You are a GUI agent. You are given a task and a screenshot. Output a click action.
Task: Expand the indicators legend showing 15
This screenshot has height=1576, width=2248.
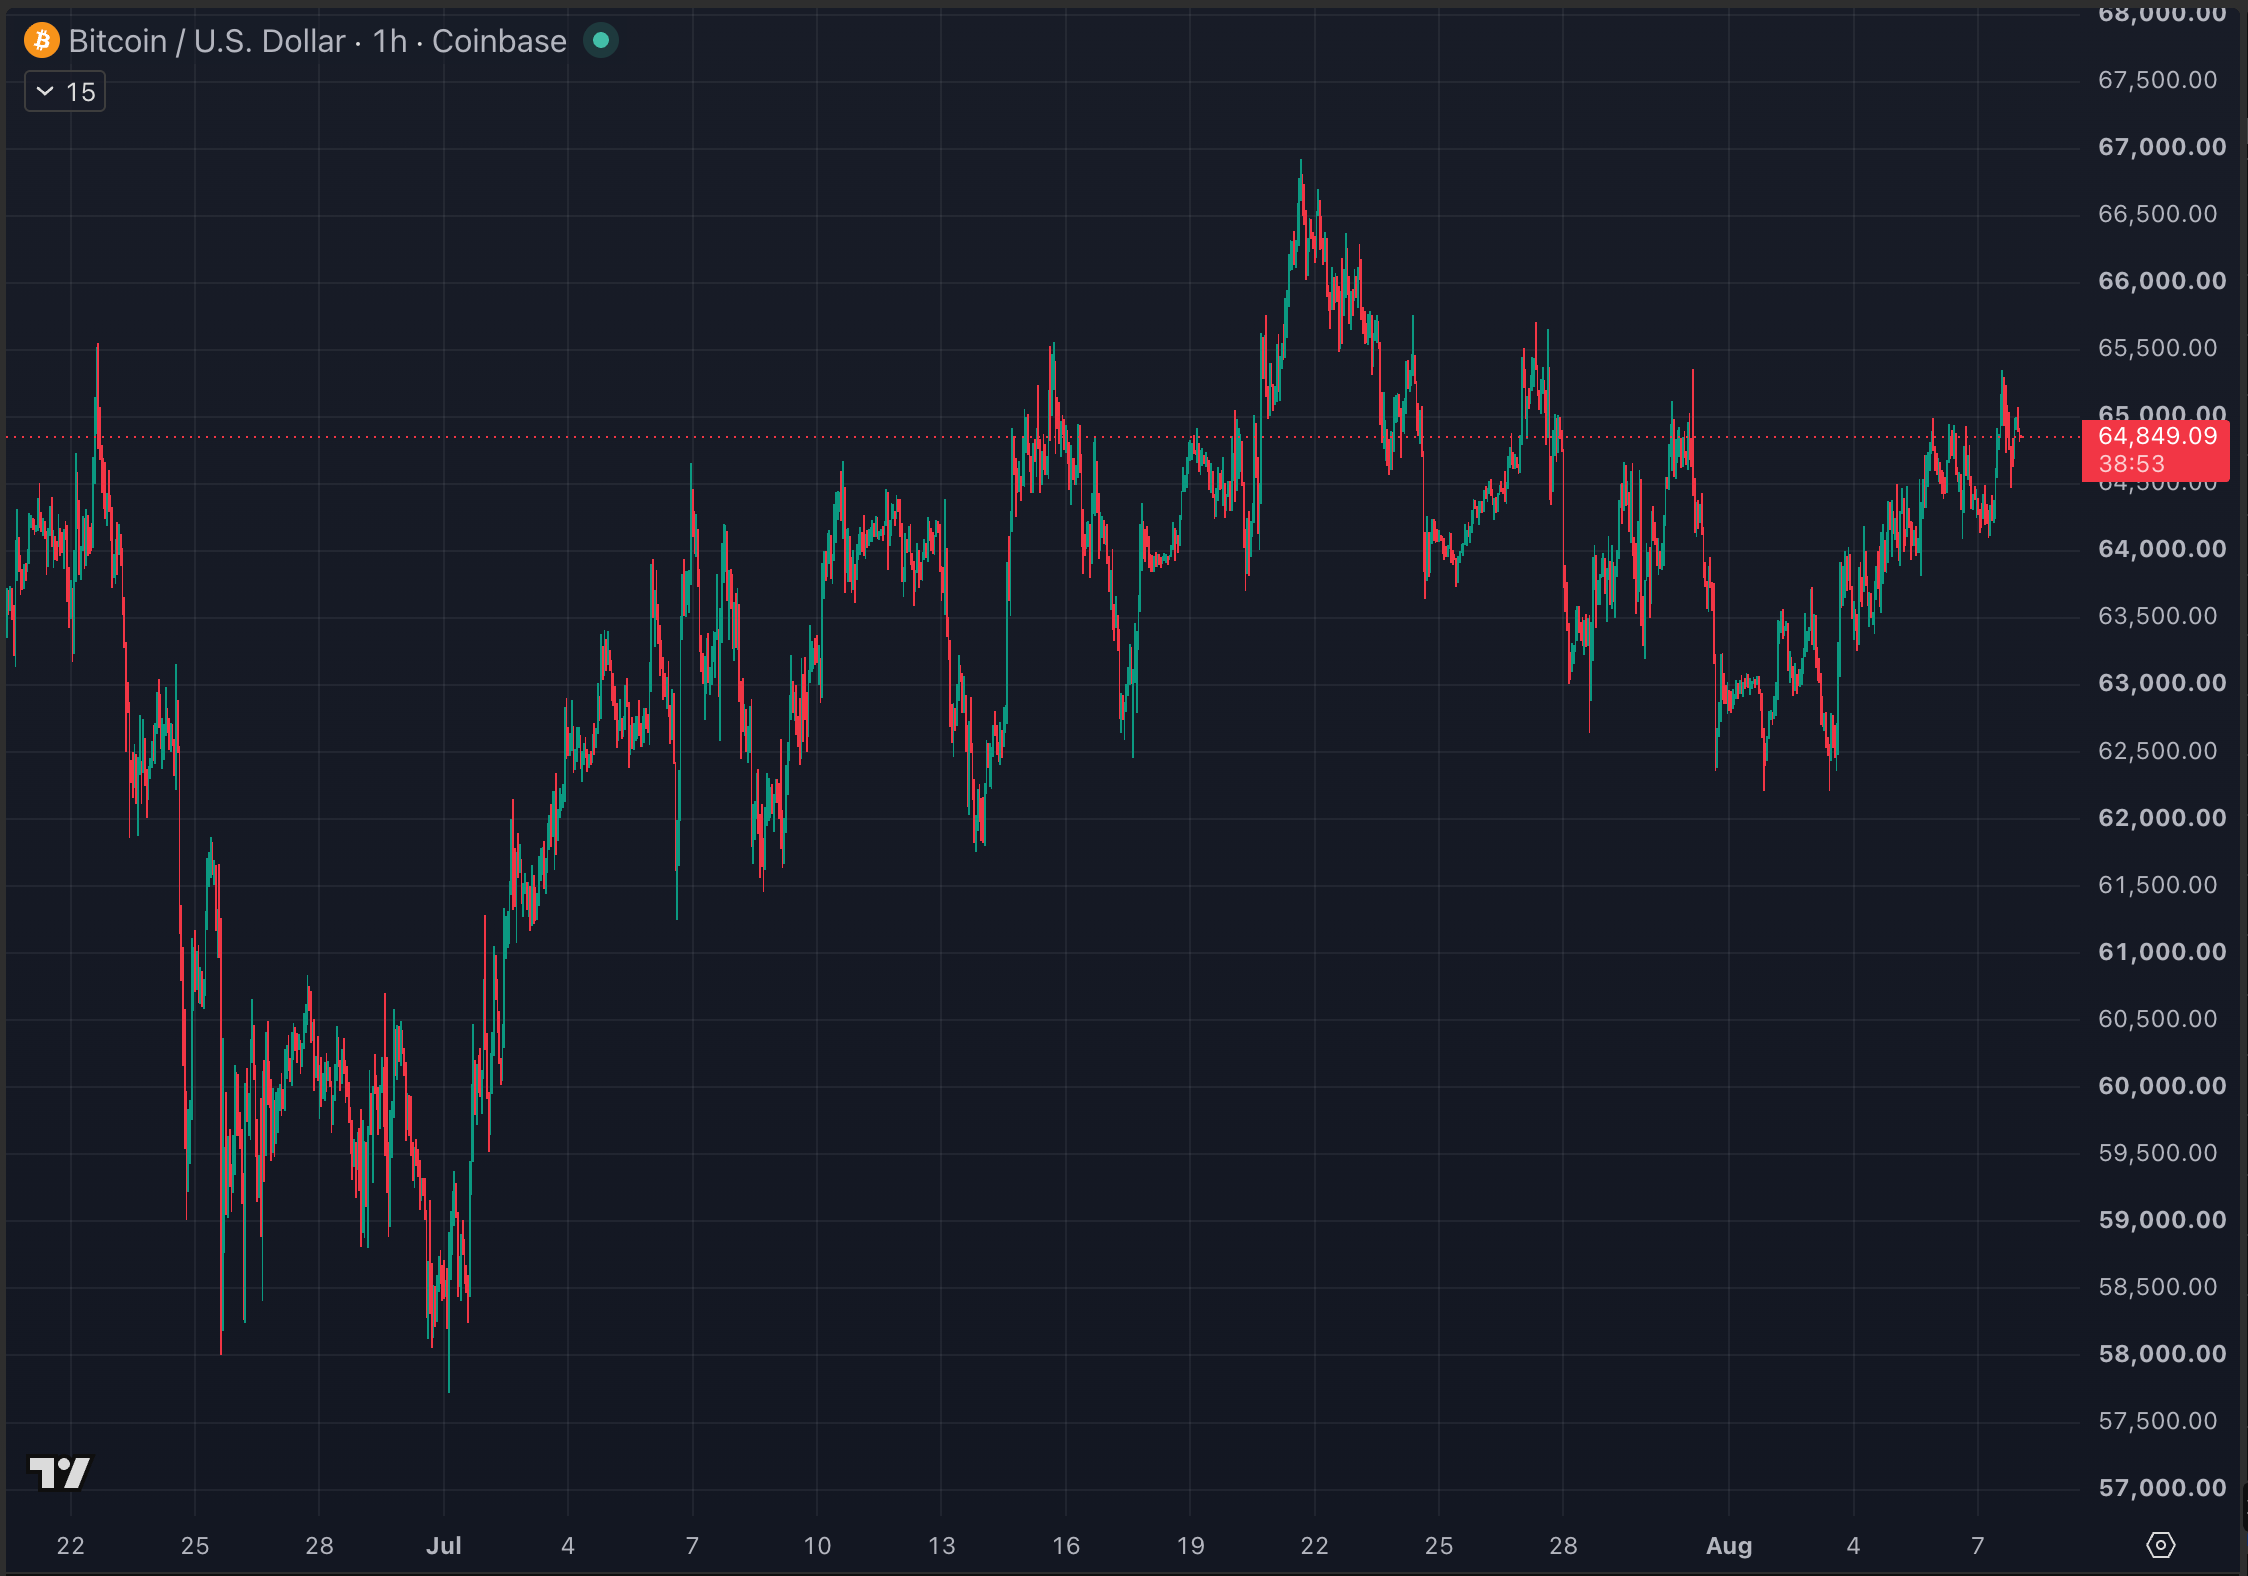(65, 92)
